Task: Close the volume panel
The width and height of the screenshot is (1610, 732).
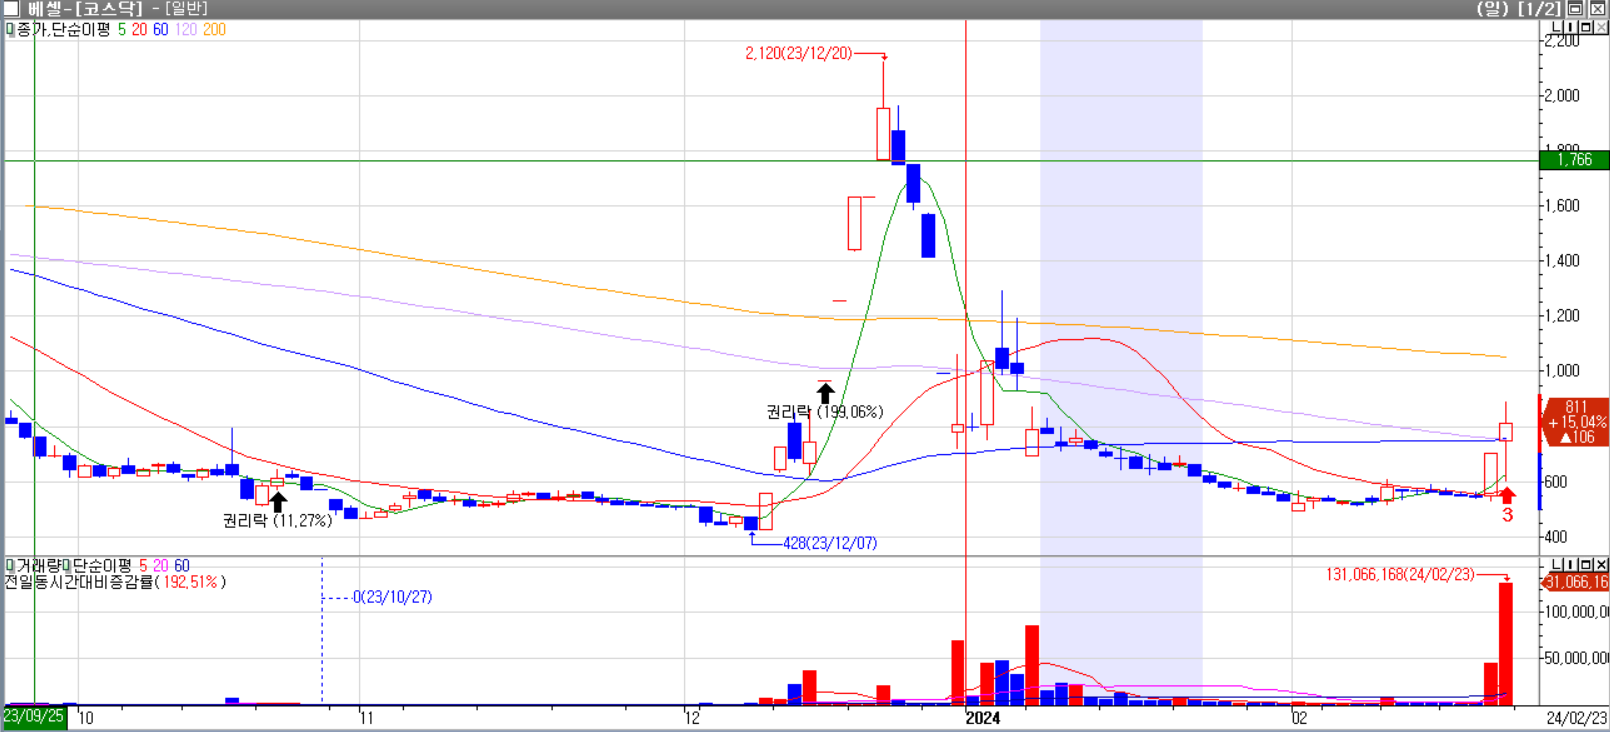Action: click(x=1601, y=565)
